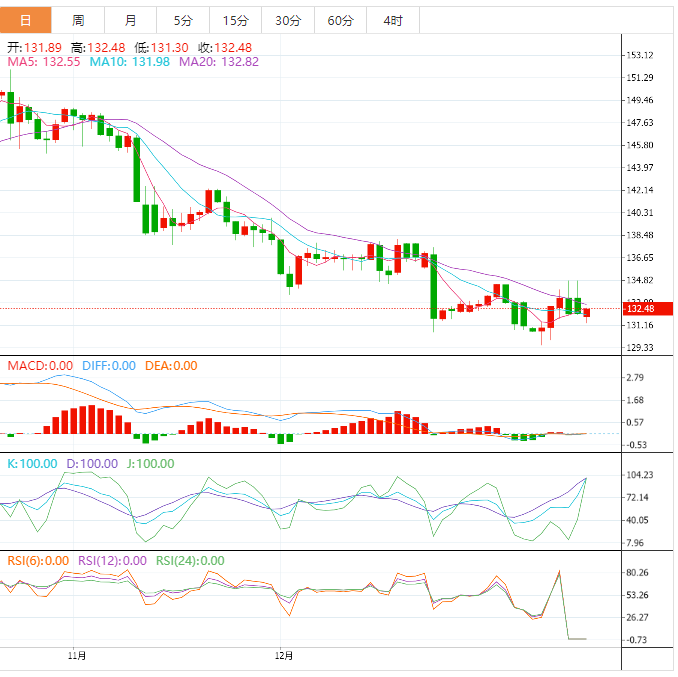Click the 104.23 KDJ axis value
Viewport: 678px width, 677px height.
(x=640, y=475)
